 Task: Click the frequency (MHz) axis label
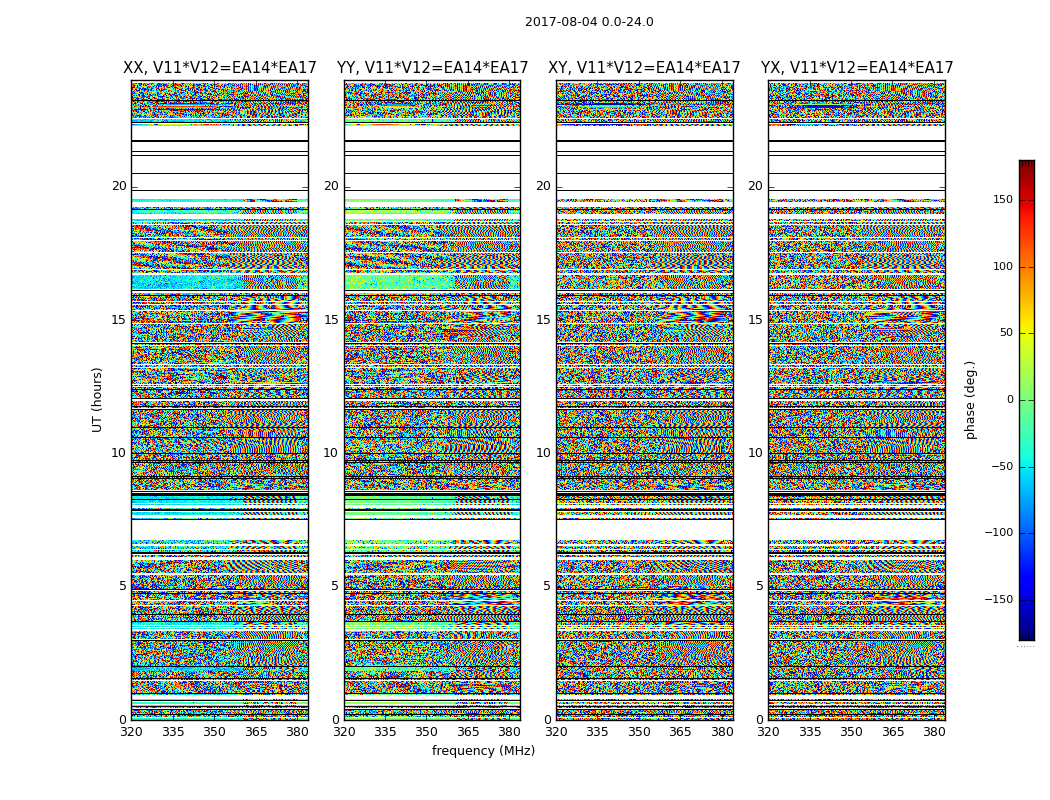pos(483,750)
